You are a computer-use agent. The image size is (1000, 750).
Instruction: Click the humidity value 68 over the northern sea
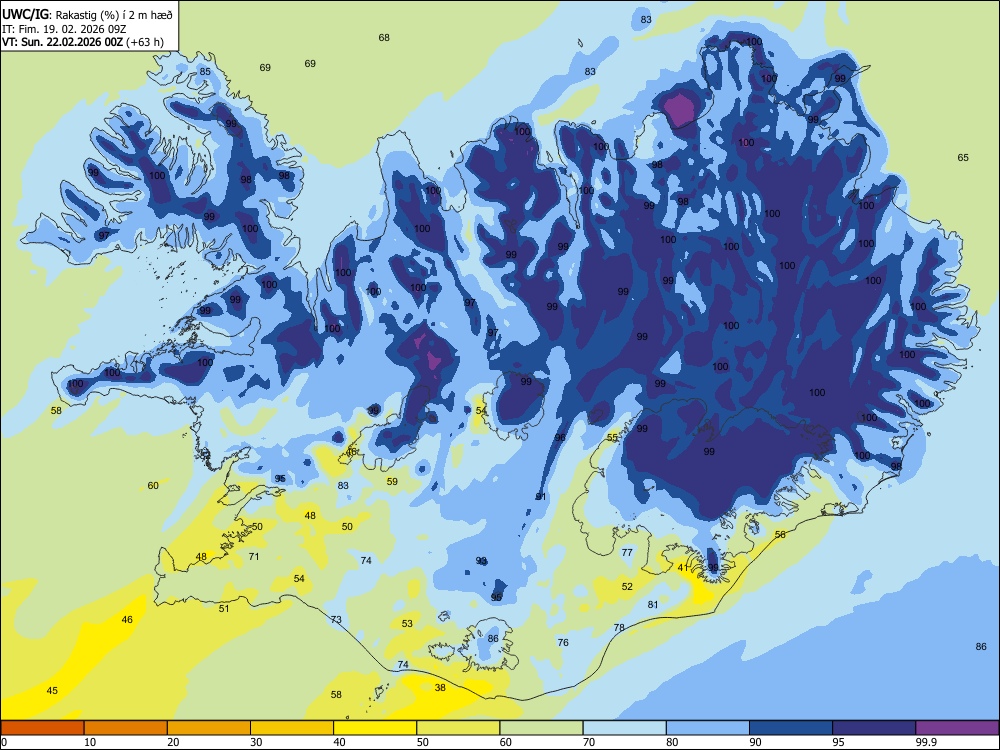[384, 38]
